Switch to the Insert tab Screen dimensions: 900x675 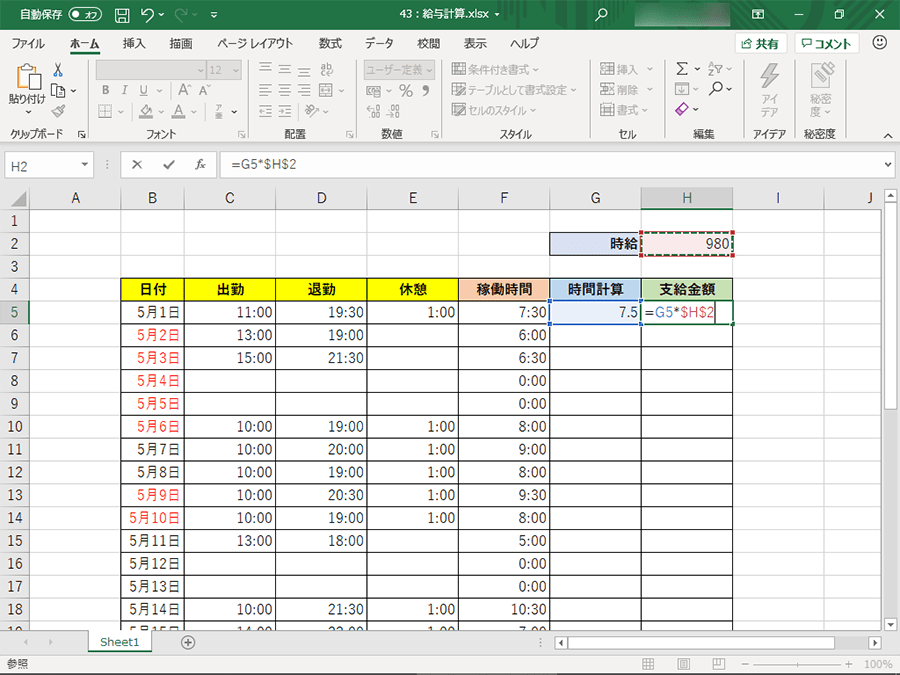coord(134,44)
